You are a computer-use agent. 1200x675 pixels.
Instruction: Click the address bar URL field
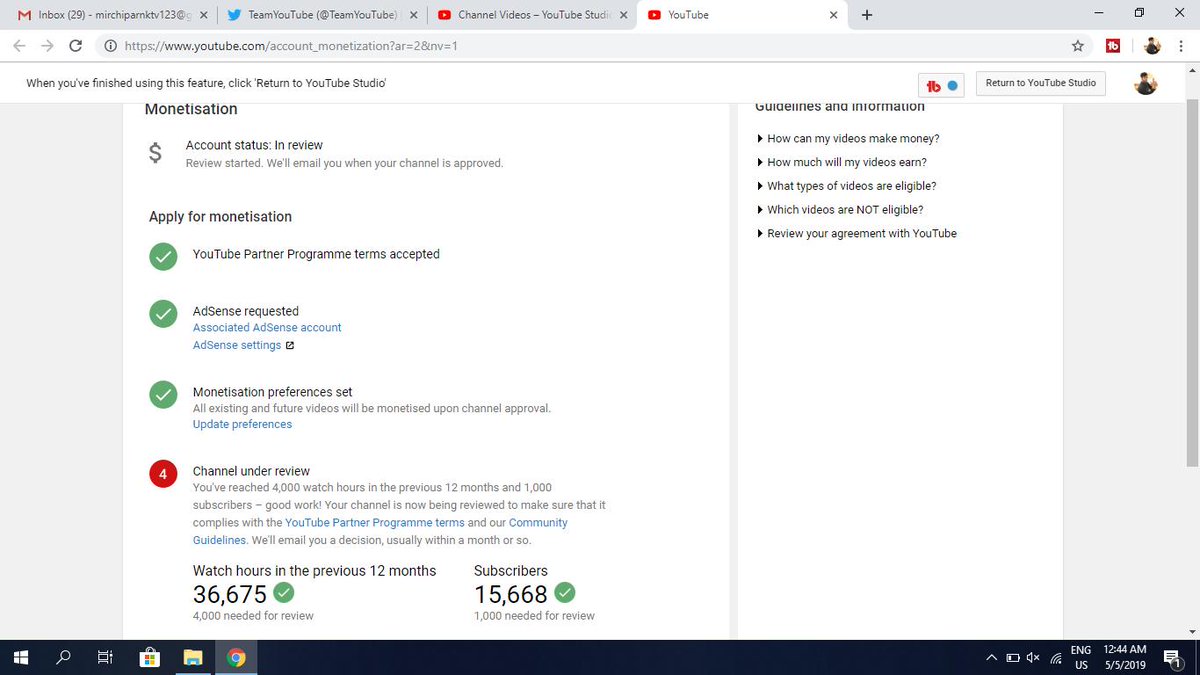click(x=590, y=46)
